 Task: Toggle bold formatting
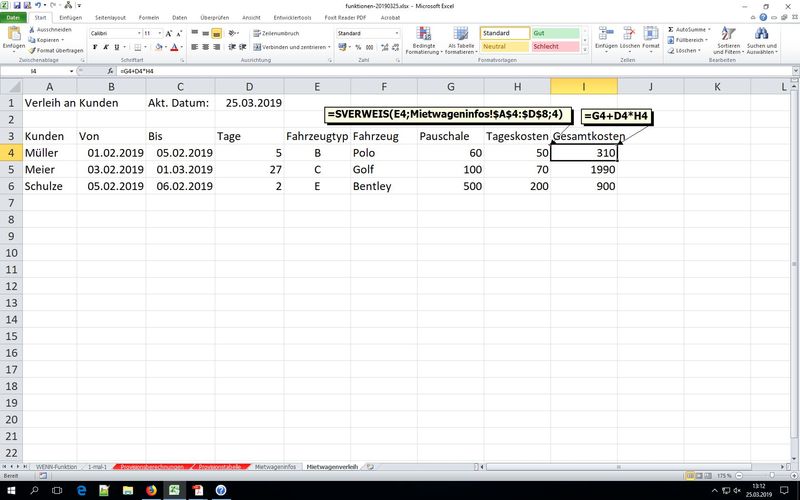[x=94, y=47]
